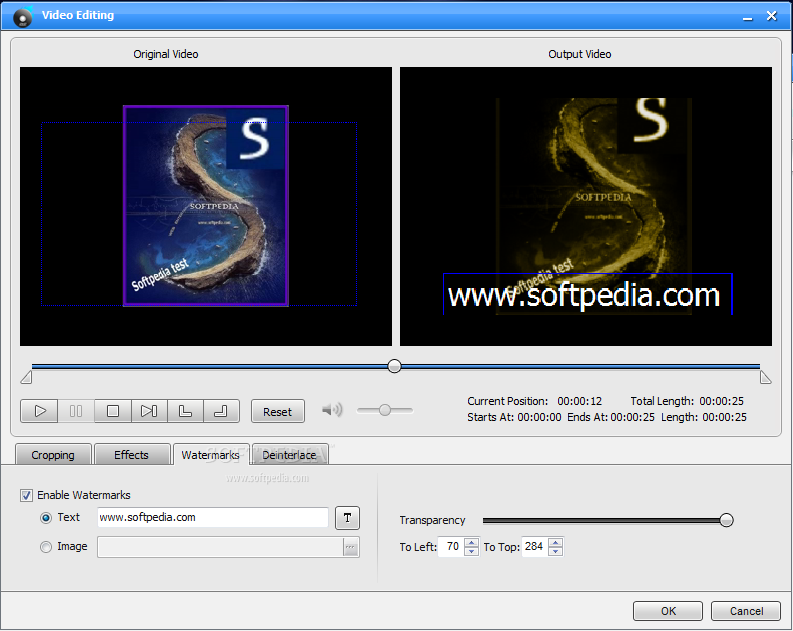Click the volume slider knob

(385, 410)
